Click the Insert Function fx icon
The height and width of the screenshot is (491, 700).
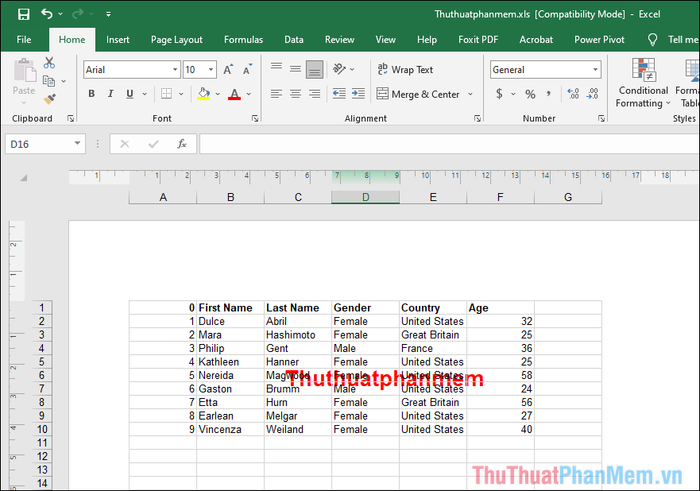pyautogui.click(x=182, y=144)
